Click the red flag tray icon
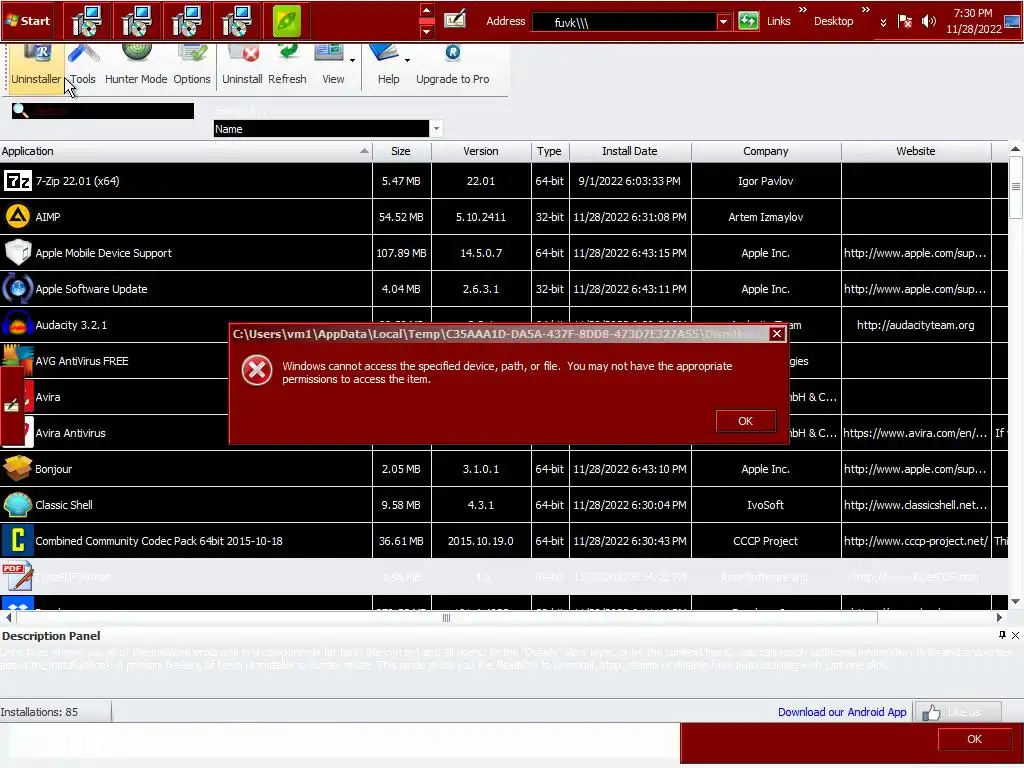This screenshot has width=1024, height=768. click(904, 22)
